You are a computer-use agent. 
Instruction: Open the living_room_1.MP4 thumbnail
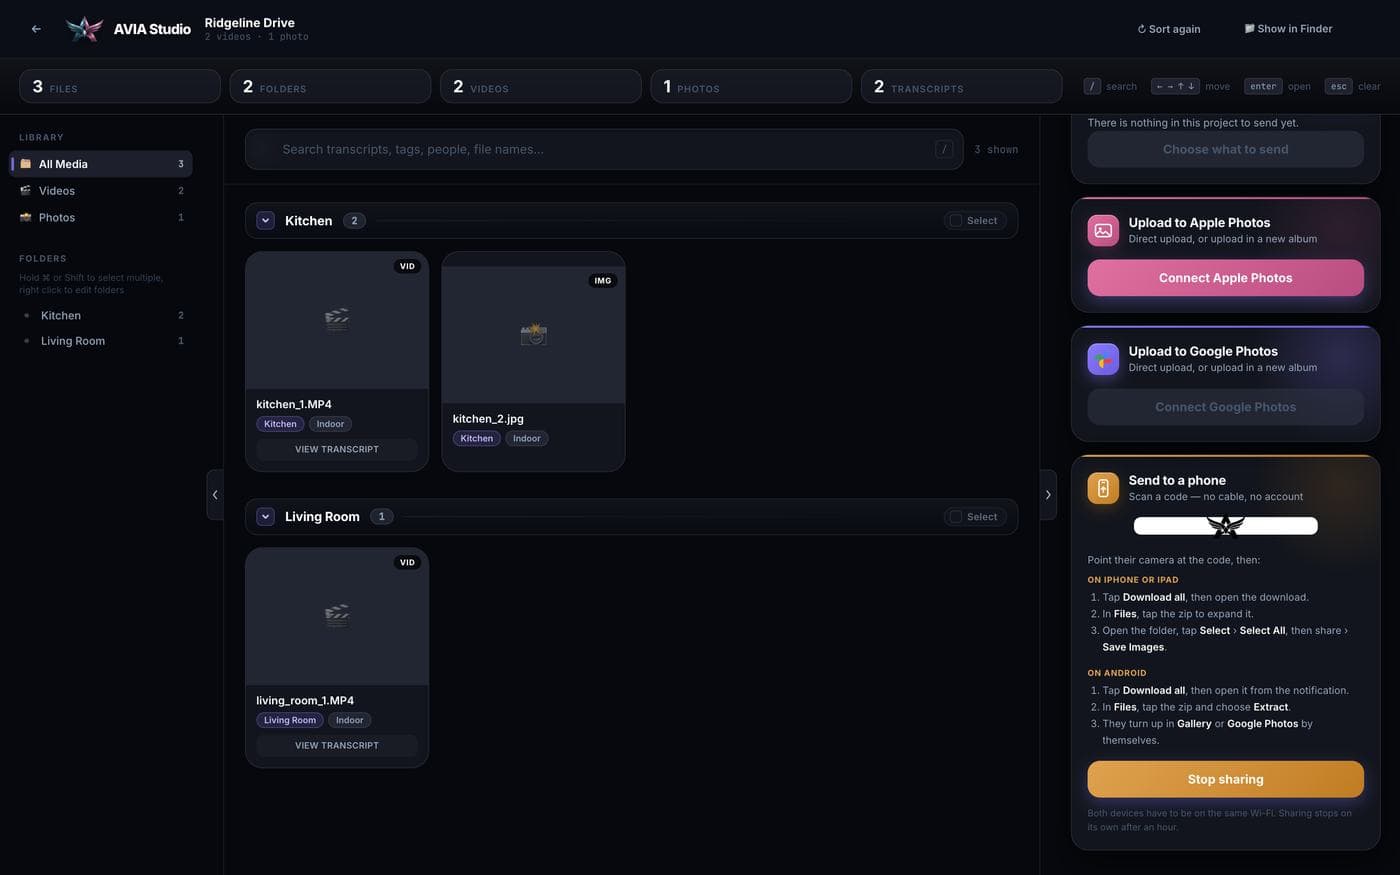coord(337,616)
